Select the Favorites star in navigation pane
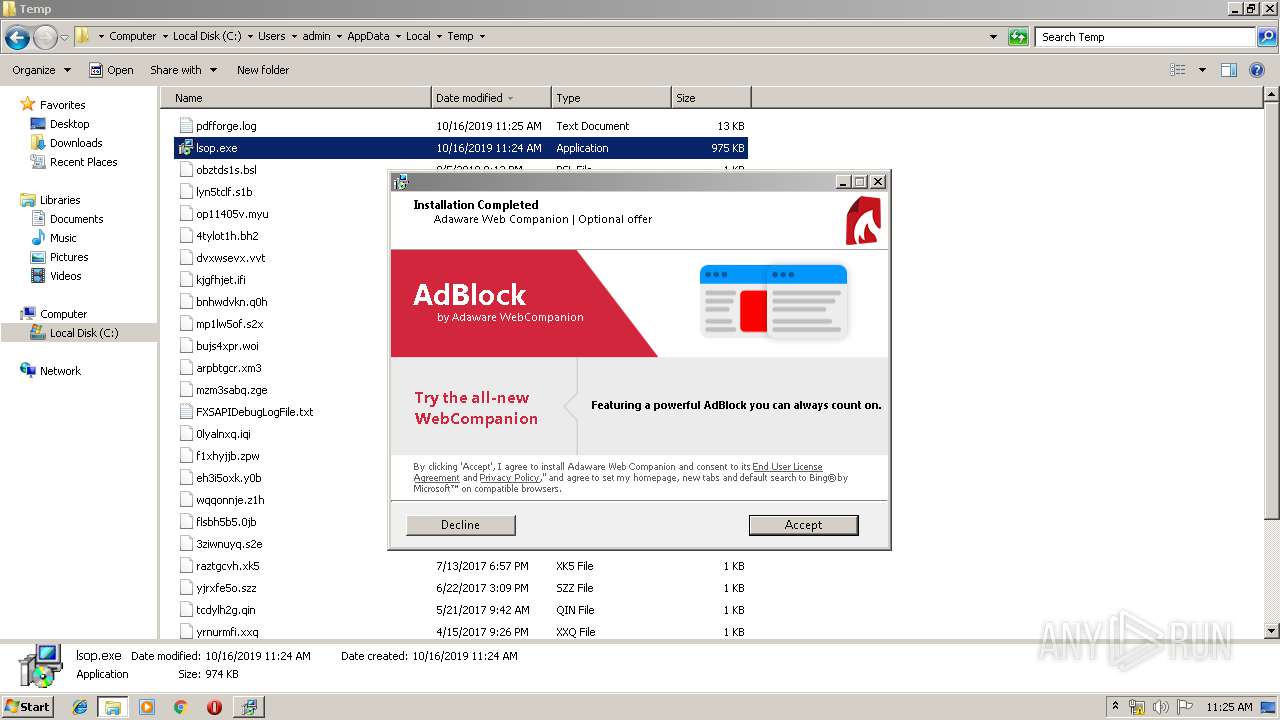Screen dimensions: 1280x720 pos(28,104)
